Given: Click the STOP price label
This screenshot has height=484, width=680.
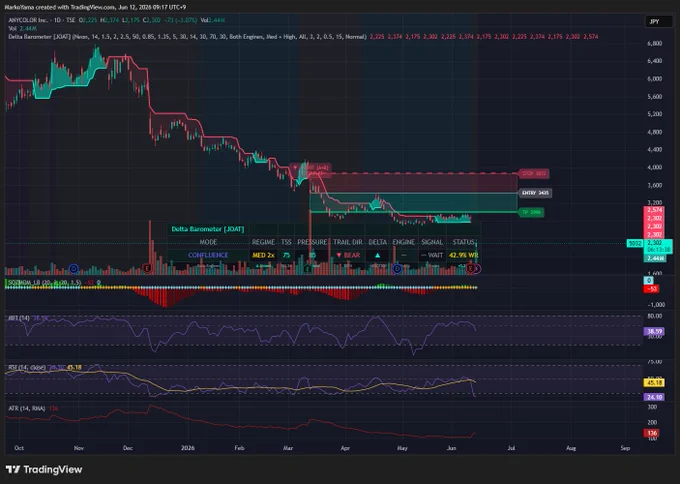Looking at the screenshot, I should [534, 173].
